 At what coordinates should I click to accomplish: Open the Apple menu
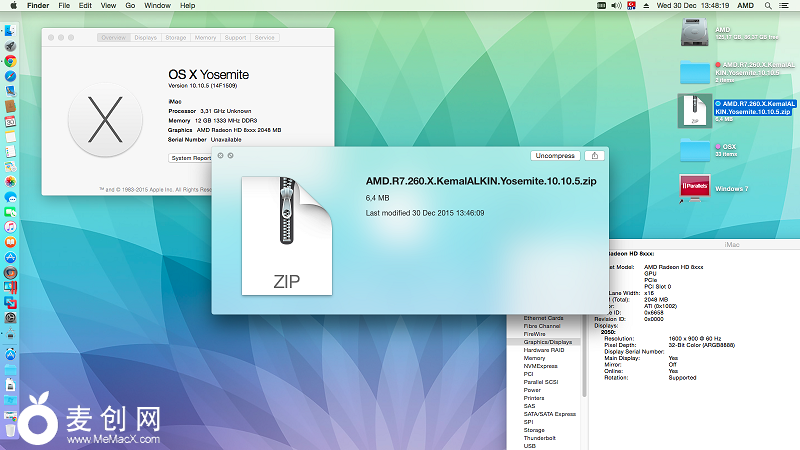point(9,6)
